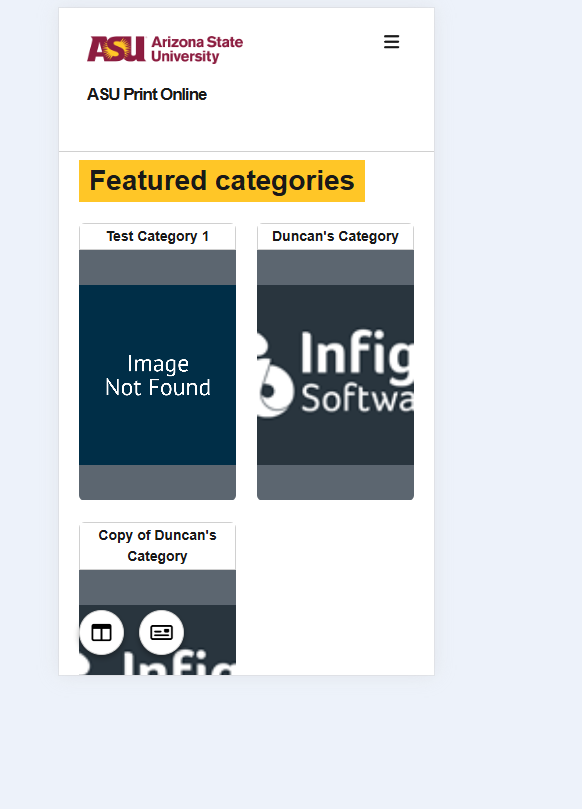Image resolution: width=582 pixels, height=809 pixels.
Task: Click the yellow highlight behind Featured categories
Action: (221, 181)
